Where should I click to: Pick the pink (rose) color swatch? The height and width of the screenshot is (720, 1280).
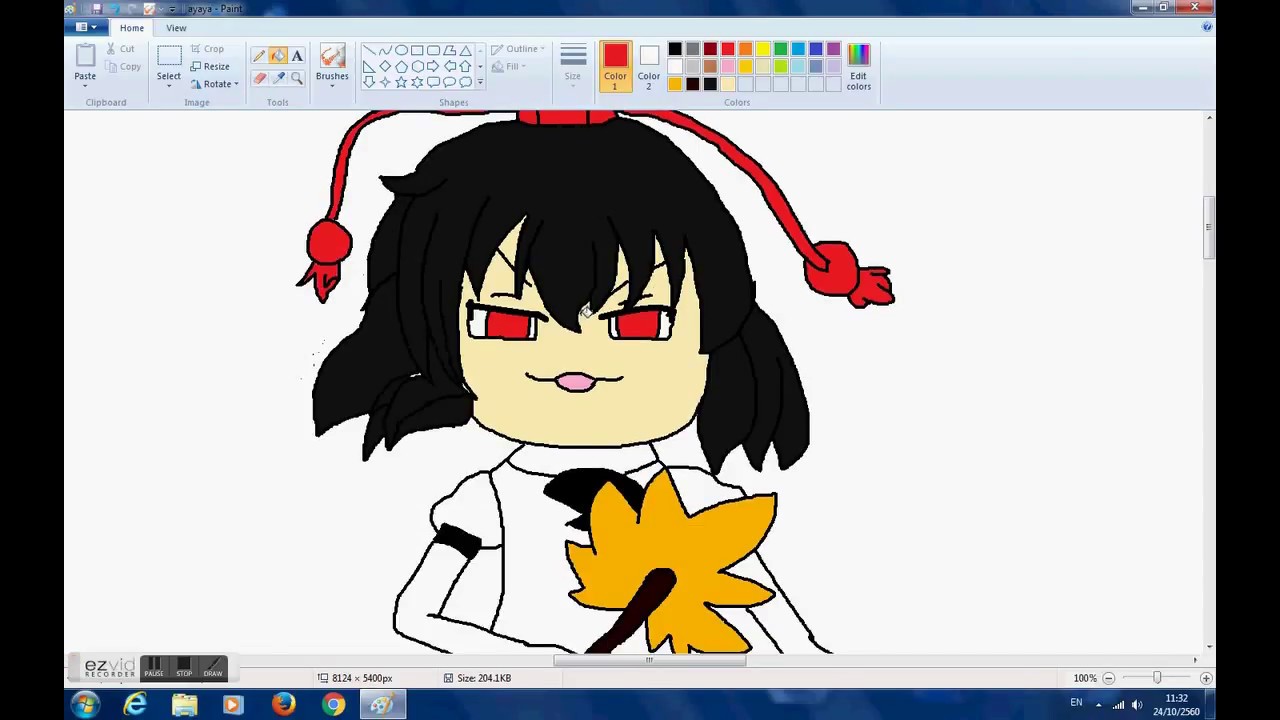point(728,67)
